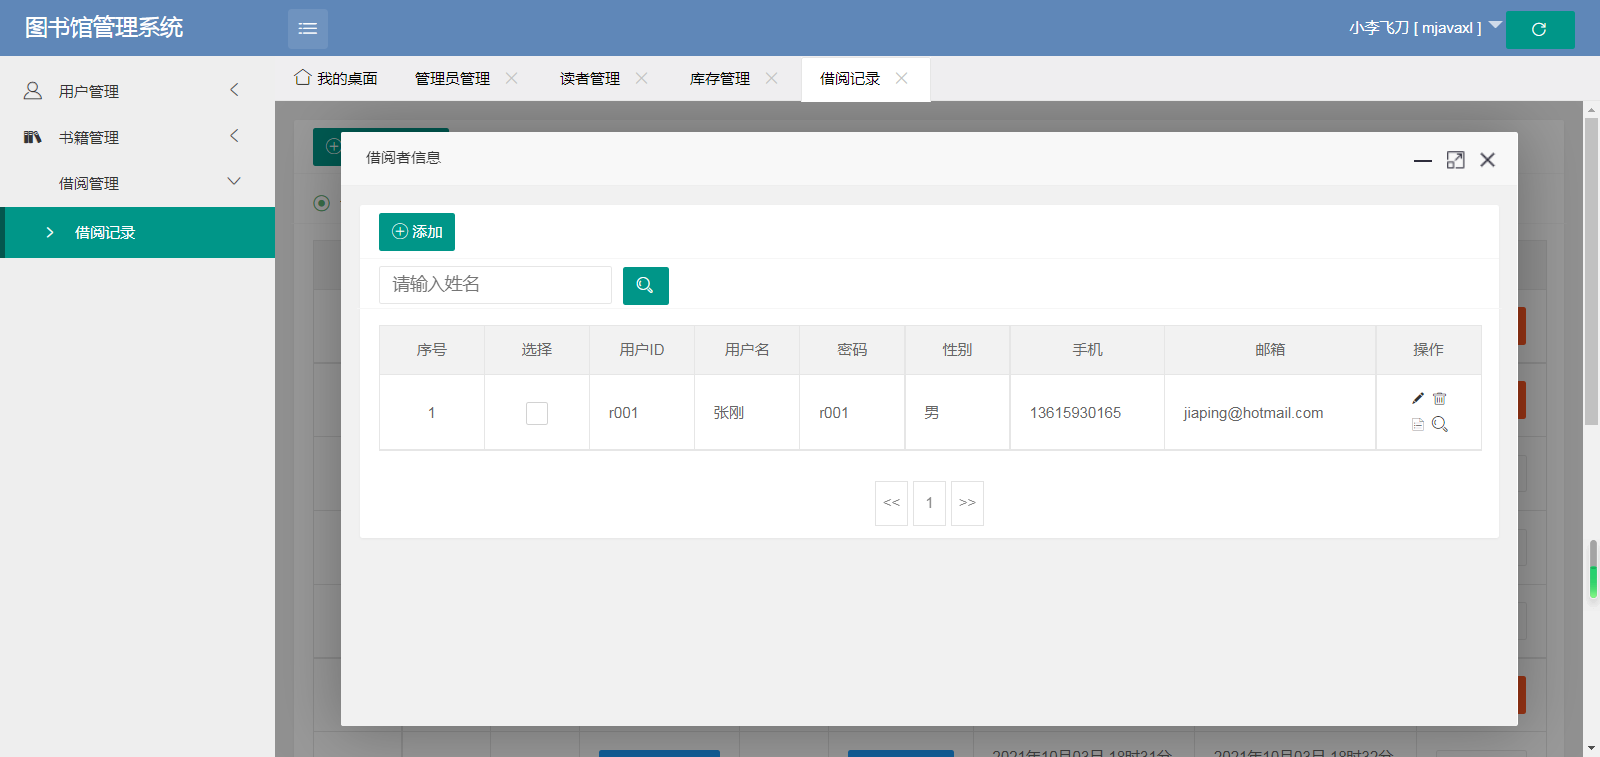1600x757 pixels.
Task: Click the 用户ID column header
Action: click(642, 350)
